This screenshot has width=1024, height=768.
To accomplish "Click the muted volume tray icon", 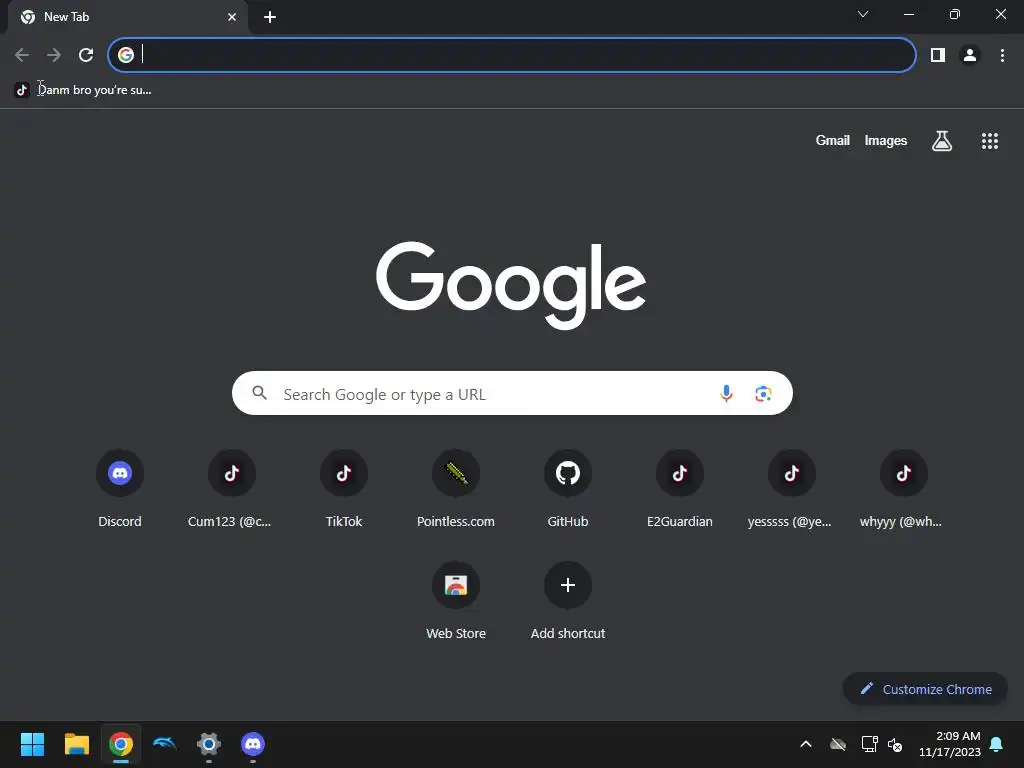I will tap(895, 744).
